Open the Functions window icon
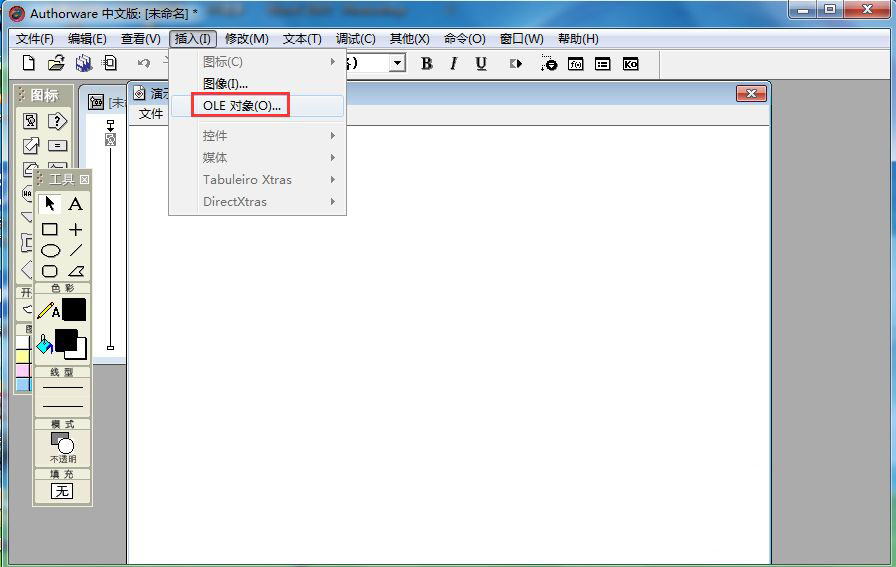896x567 pixels. pyautogui.click(x=576, y=63)
